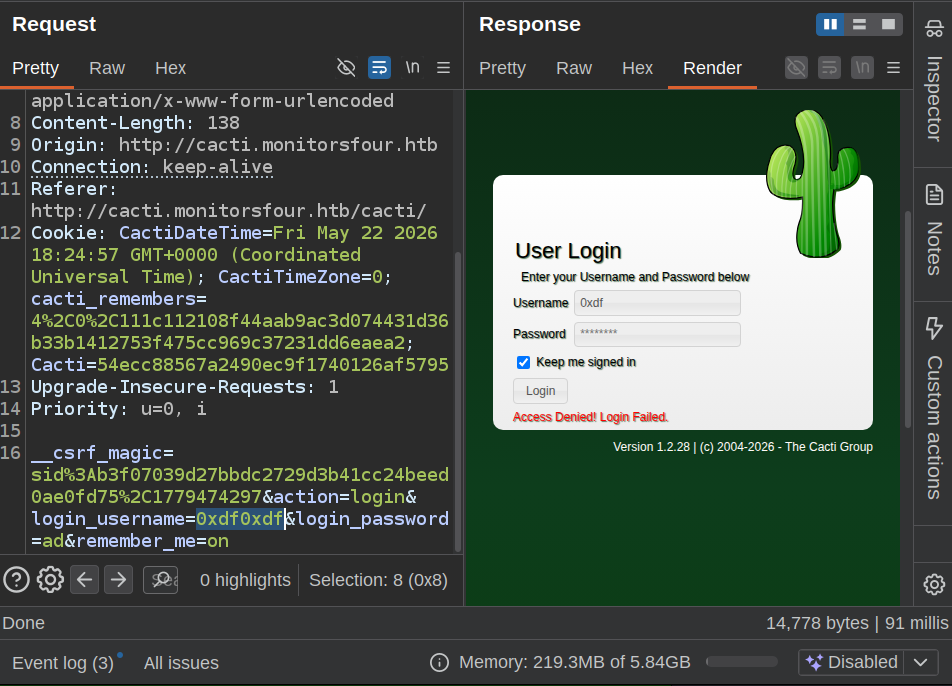Click the memory usage info icon
This screenshot has width=952, height=686.
click(439, 662)
